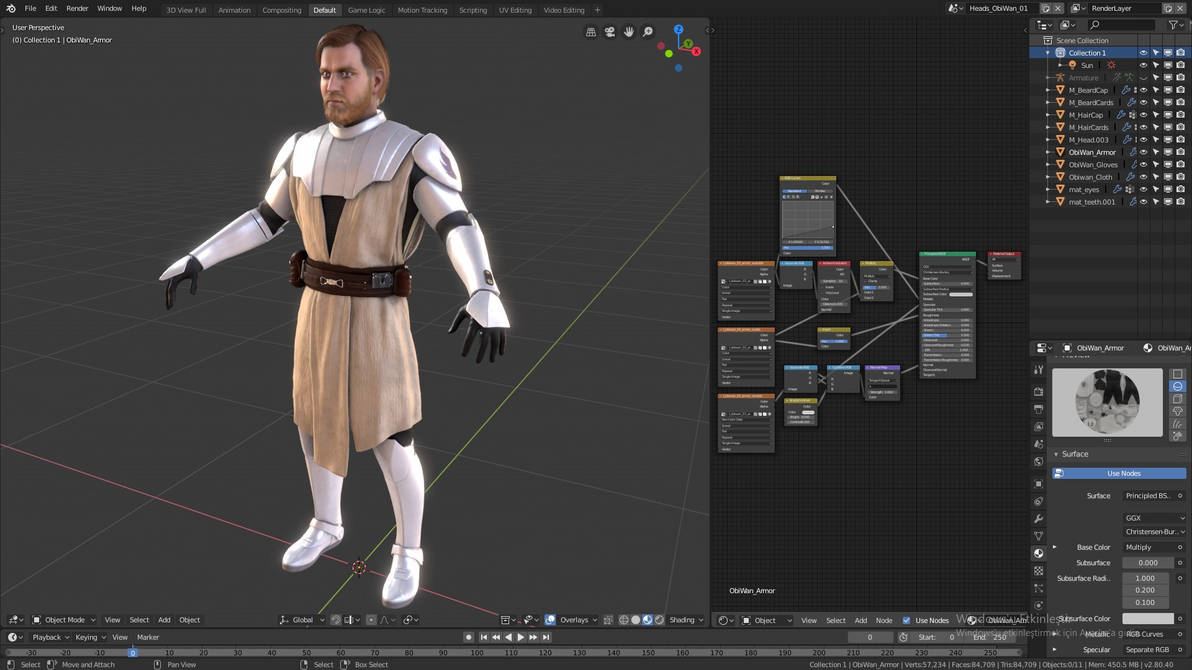Open the Output properties tab

1038,409
